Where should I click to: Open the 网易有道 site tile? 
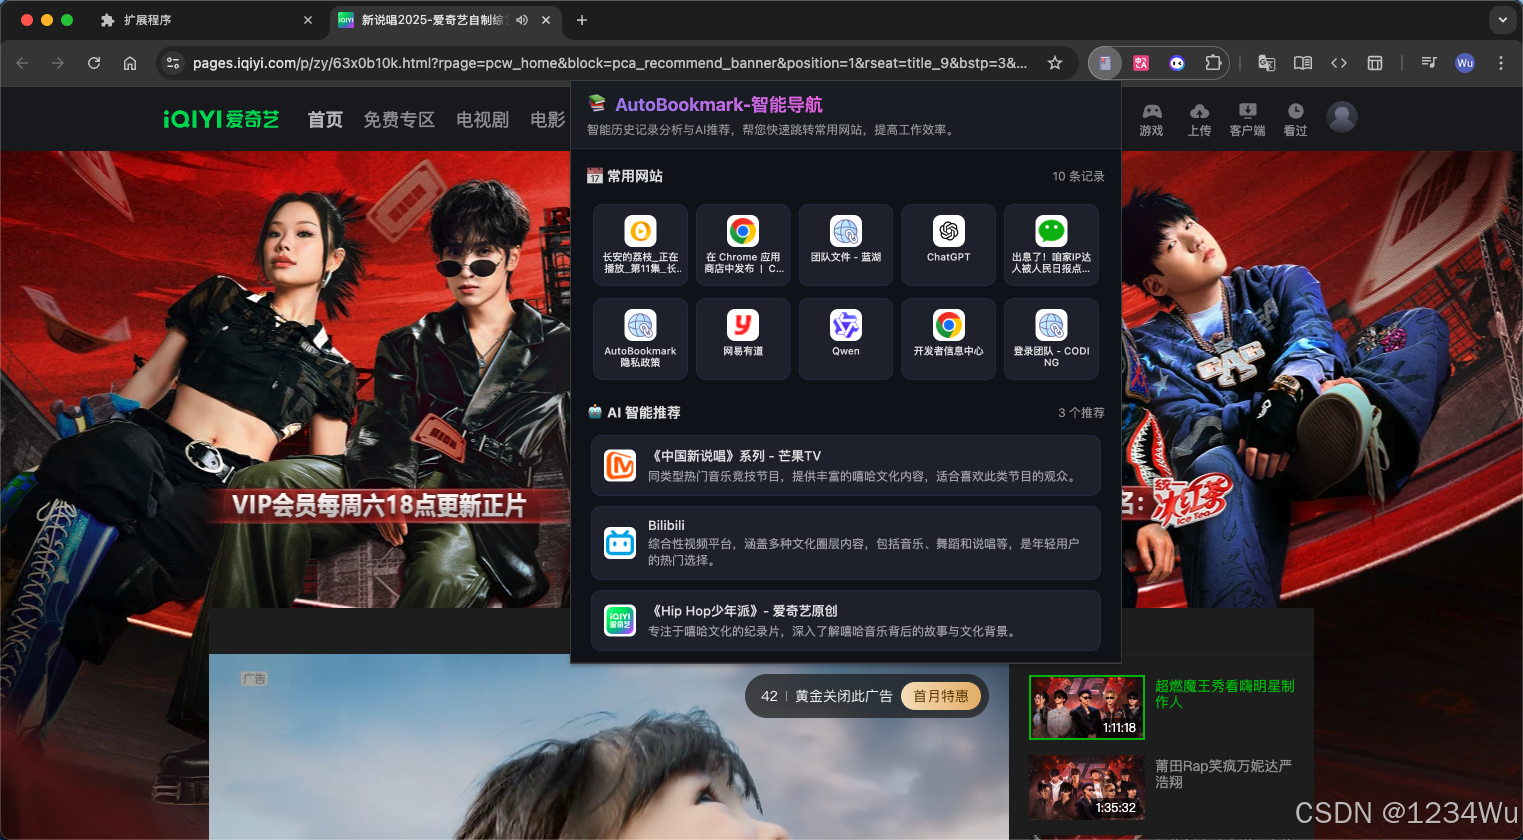click(x=743, y=339)
